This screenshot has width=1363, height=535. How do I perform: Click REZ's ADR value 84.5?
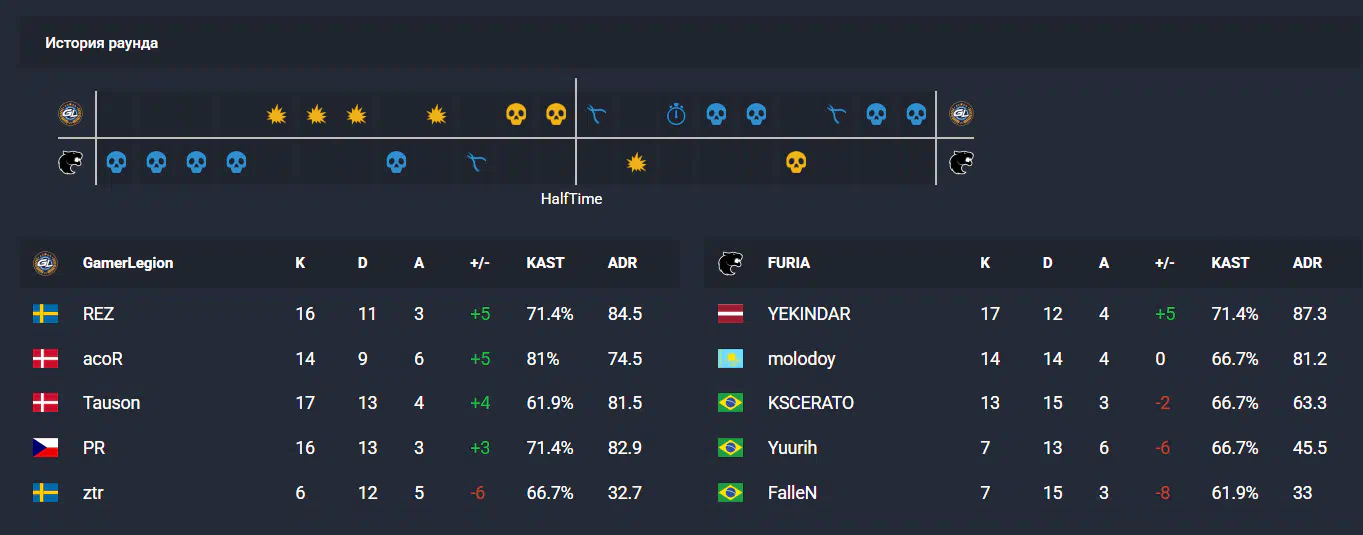pyautogui.click(x=625, y=314)
